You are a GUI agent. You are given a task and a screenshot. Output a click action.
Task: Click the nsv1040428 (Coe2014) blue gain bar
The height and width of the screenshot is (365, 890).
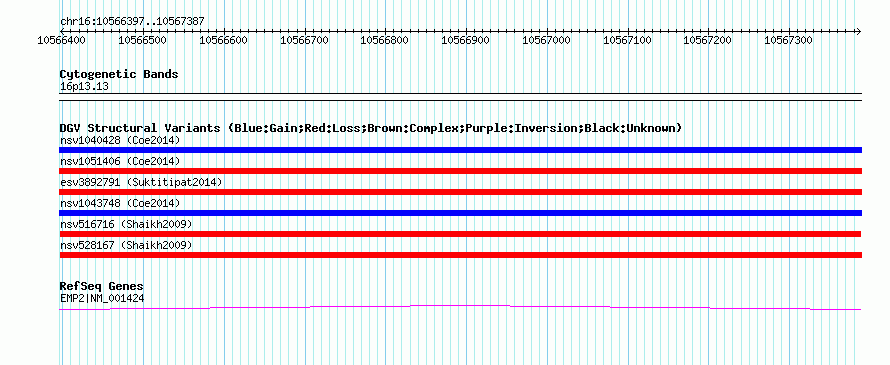460,150
